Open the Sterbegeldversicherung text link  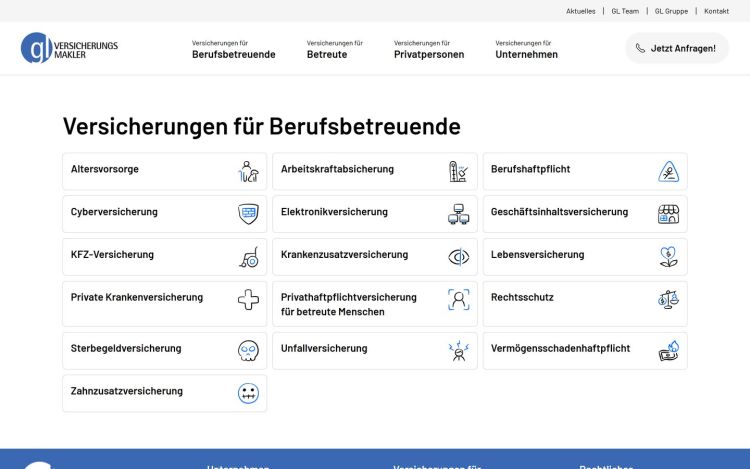[126, 348]
